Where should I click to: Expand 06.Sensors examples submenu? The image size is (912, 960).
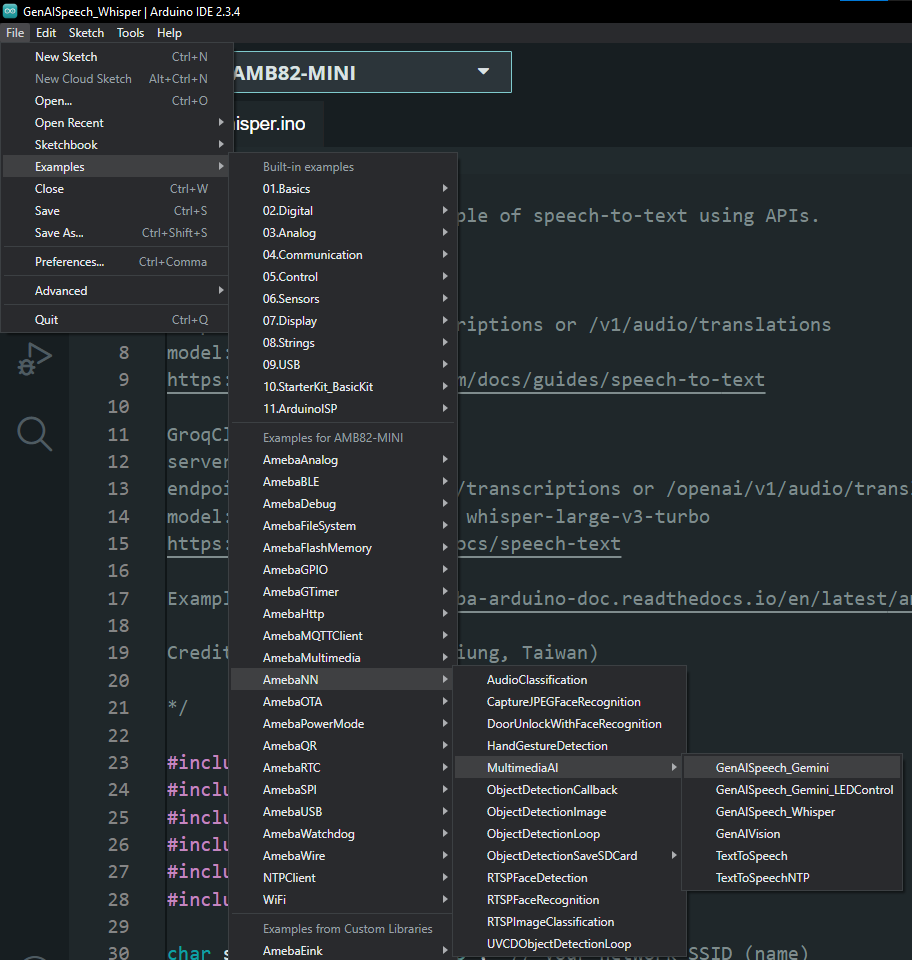pos(343,299)
